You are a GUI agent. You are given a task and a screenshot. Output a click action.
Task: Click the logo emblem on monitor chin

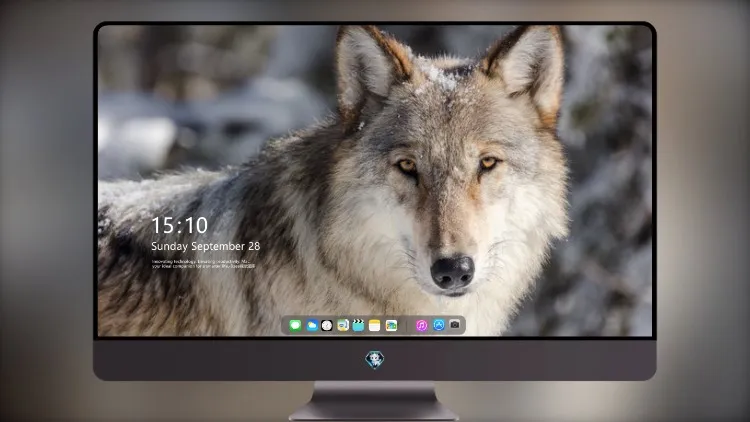point(375,360)
